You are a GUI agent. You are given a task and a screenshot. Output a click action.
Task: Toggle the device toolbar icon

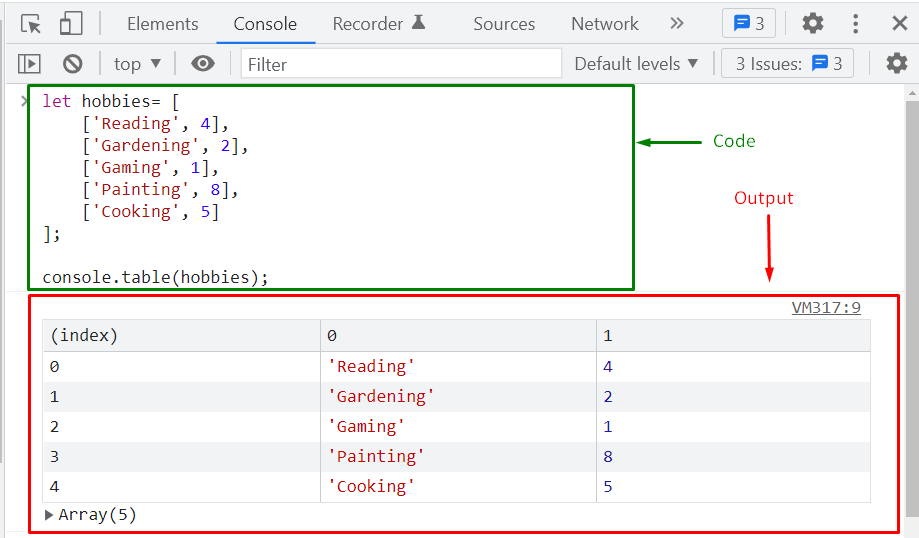point(71,24)
